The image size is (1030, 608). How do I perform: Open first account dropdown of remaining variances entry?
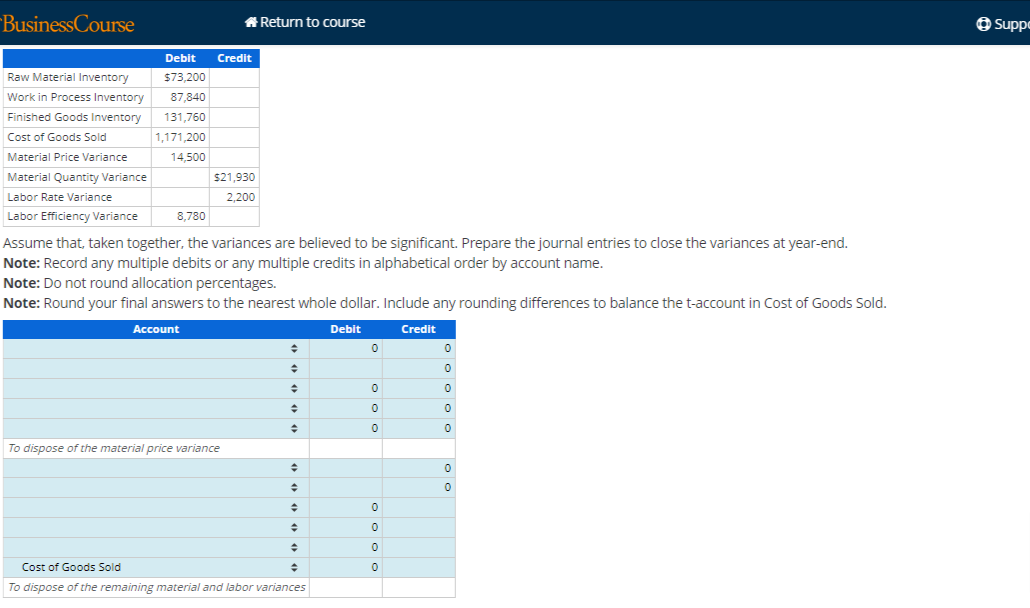pyautogui.click(x=156, y=468)
